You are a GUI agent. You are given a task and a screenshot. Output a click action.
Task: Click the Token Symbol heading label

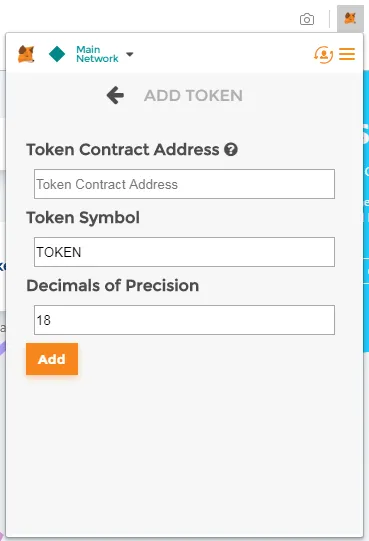pyautogui.click(x=83, y=218)
